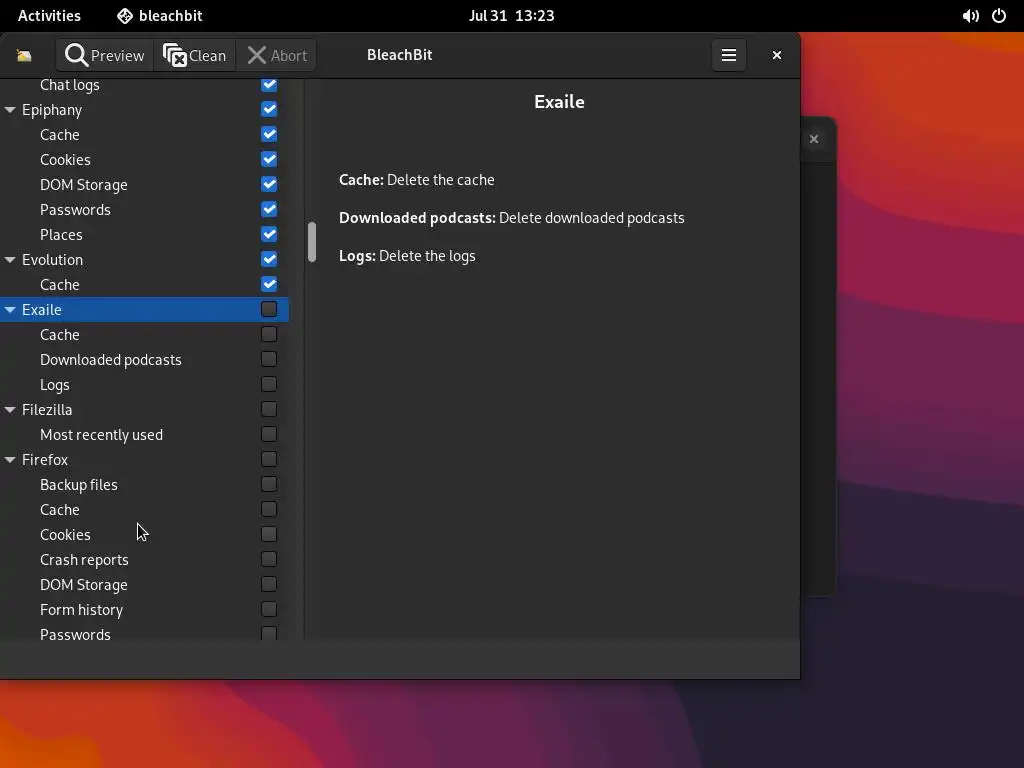
Task: Uncheck Epiphany Cookies checkbox
Action: [269, 159]
